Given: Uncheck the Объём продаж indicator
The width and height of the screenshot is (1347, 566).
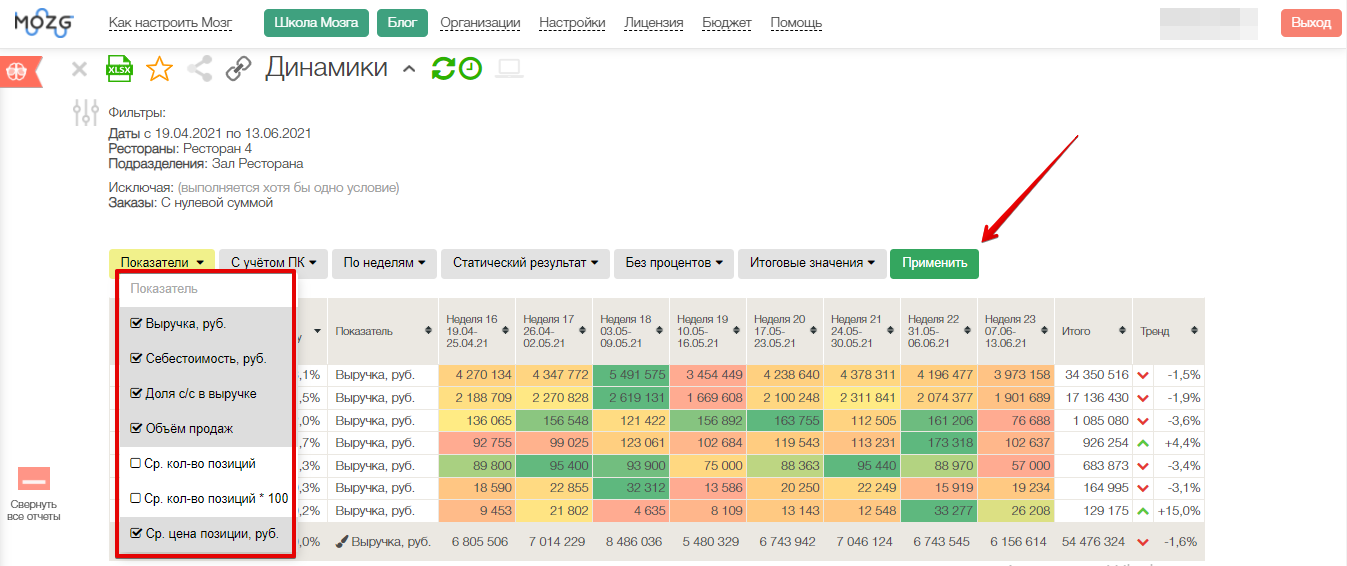Looking at the screenshot, I should point(136,429).
